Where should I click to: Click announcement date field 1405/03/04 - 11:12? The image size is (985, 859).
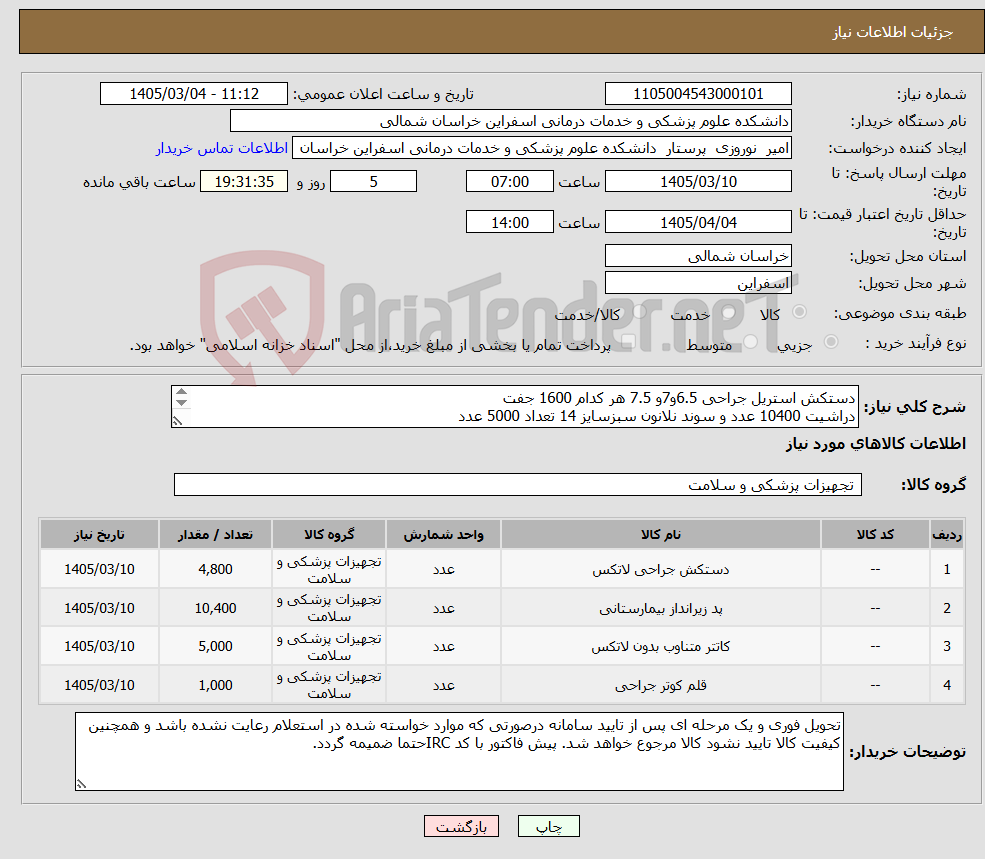point(193,94)
